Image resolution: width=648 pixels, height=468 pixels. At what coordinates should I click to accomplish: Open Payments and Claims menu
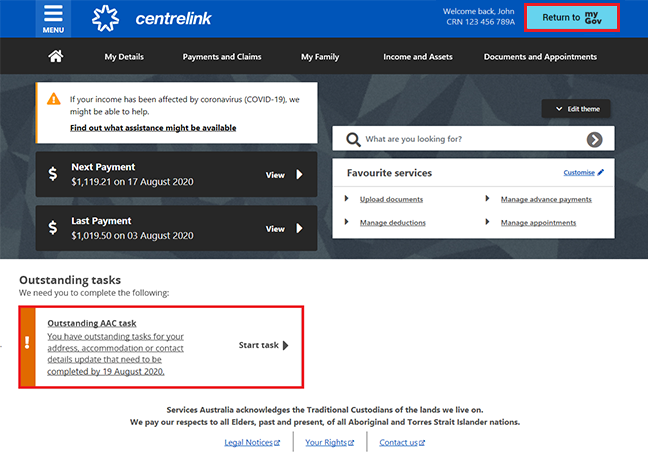click(222, 57)
